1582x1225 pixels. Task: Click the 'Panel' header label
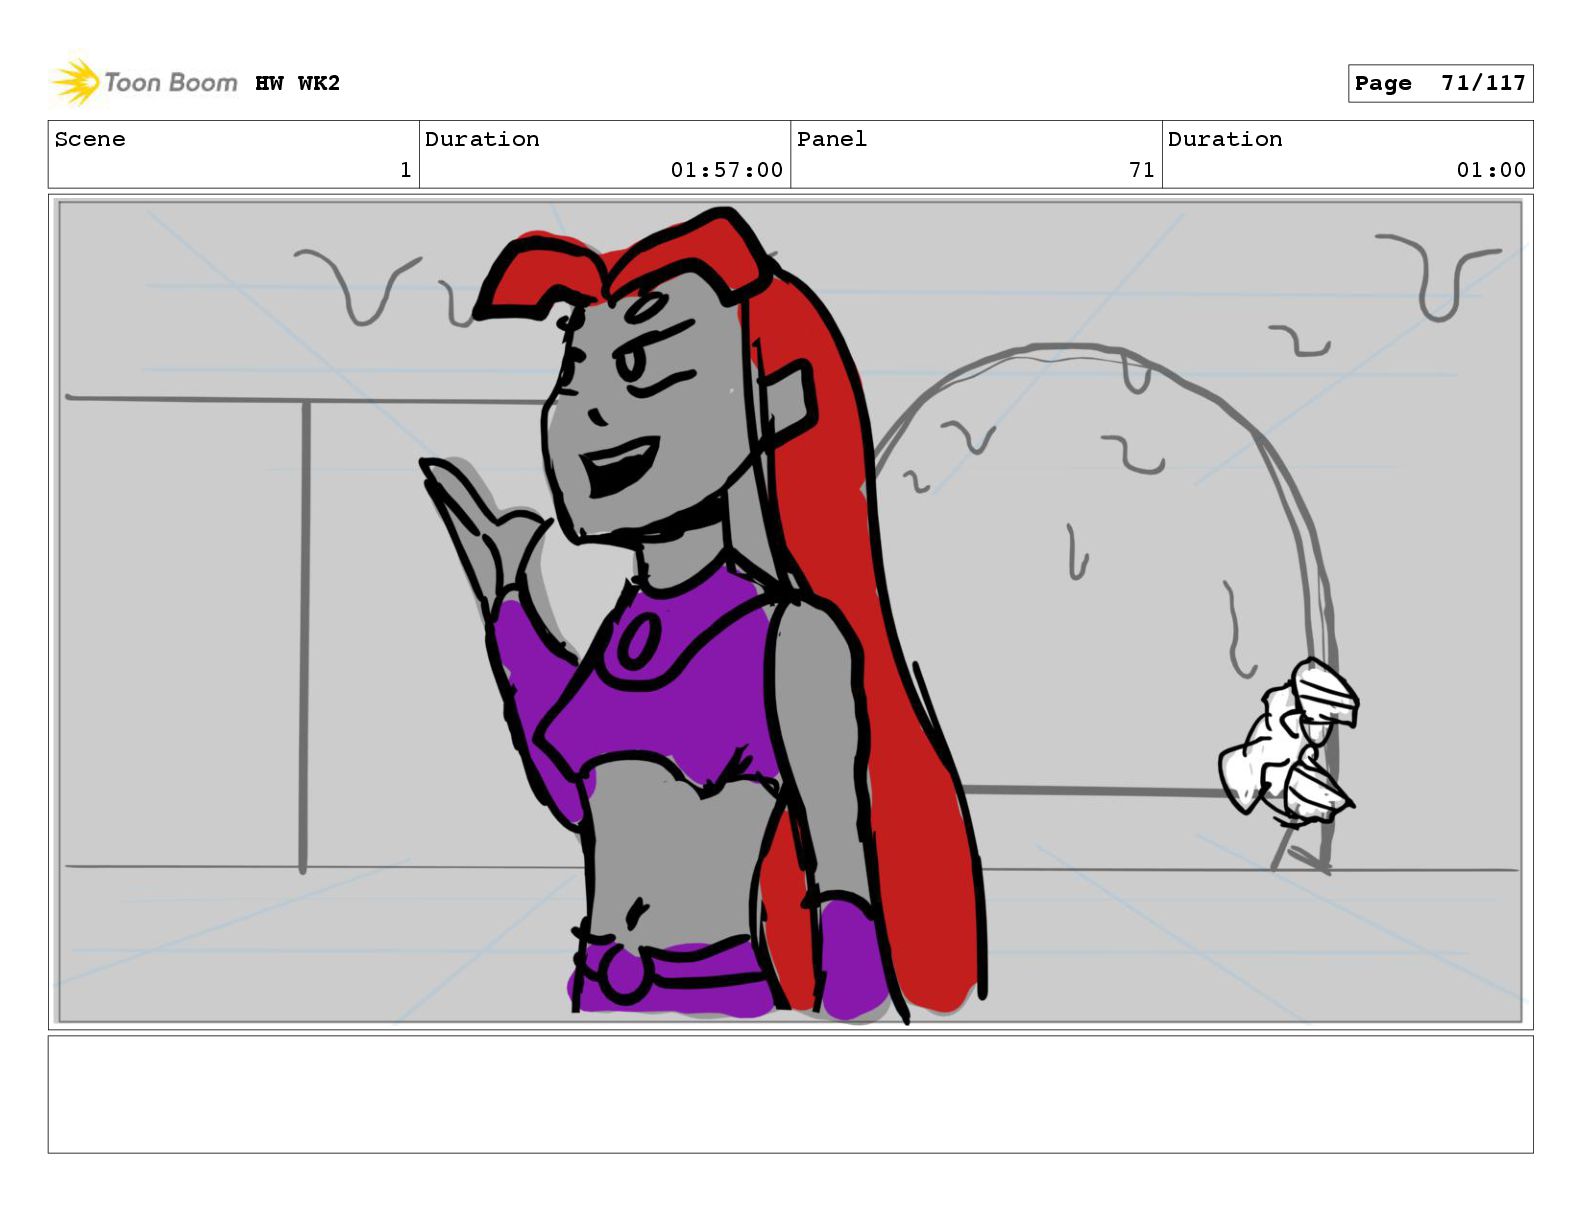coord(831,139)
